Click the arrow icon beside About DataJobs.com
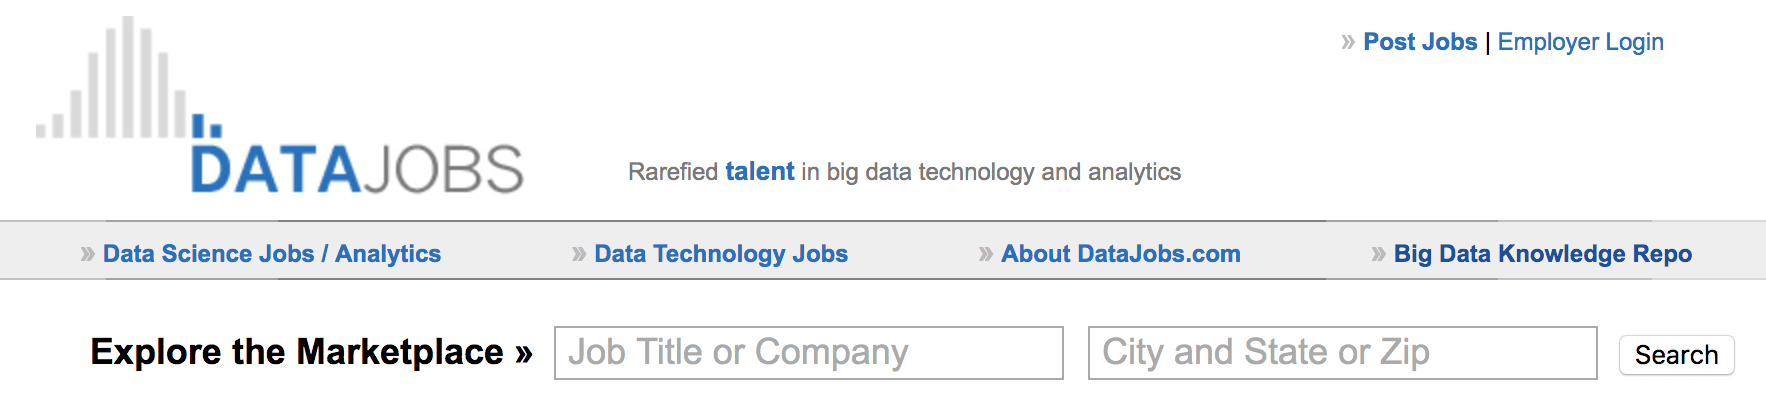Image resolution: width=1766 pixels, height=418 pixels. click(986, 254)
